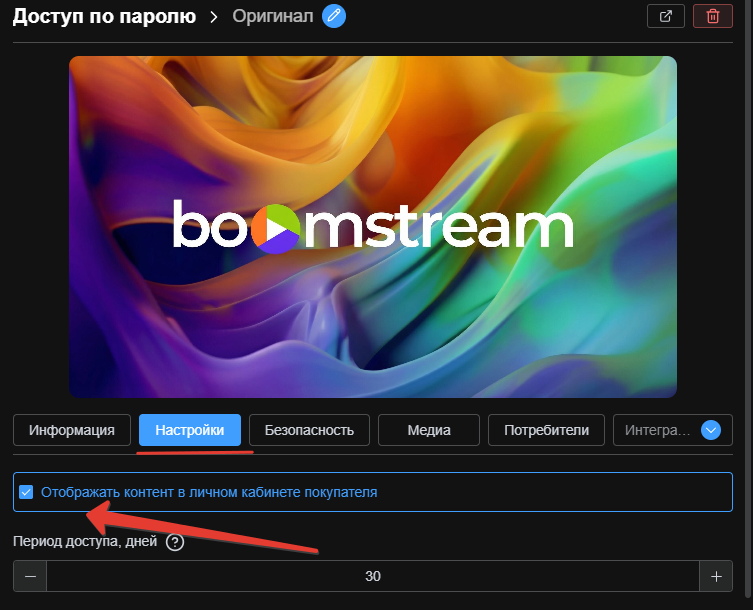Screen dimensions: 753x610
Task: Click the Доступ по паролю breadcrumb
Action: [x=104, y=16]
